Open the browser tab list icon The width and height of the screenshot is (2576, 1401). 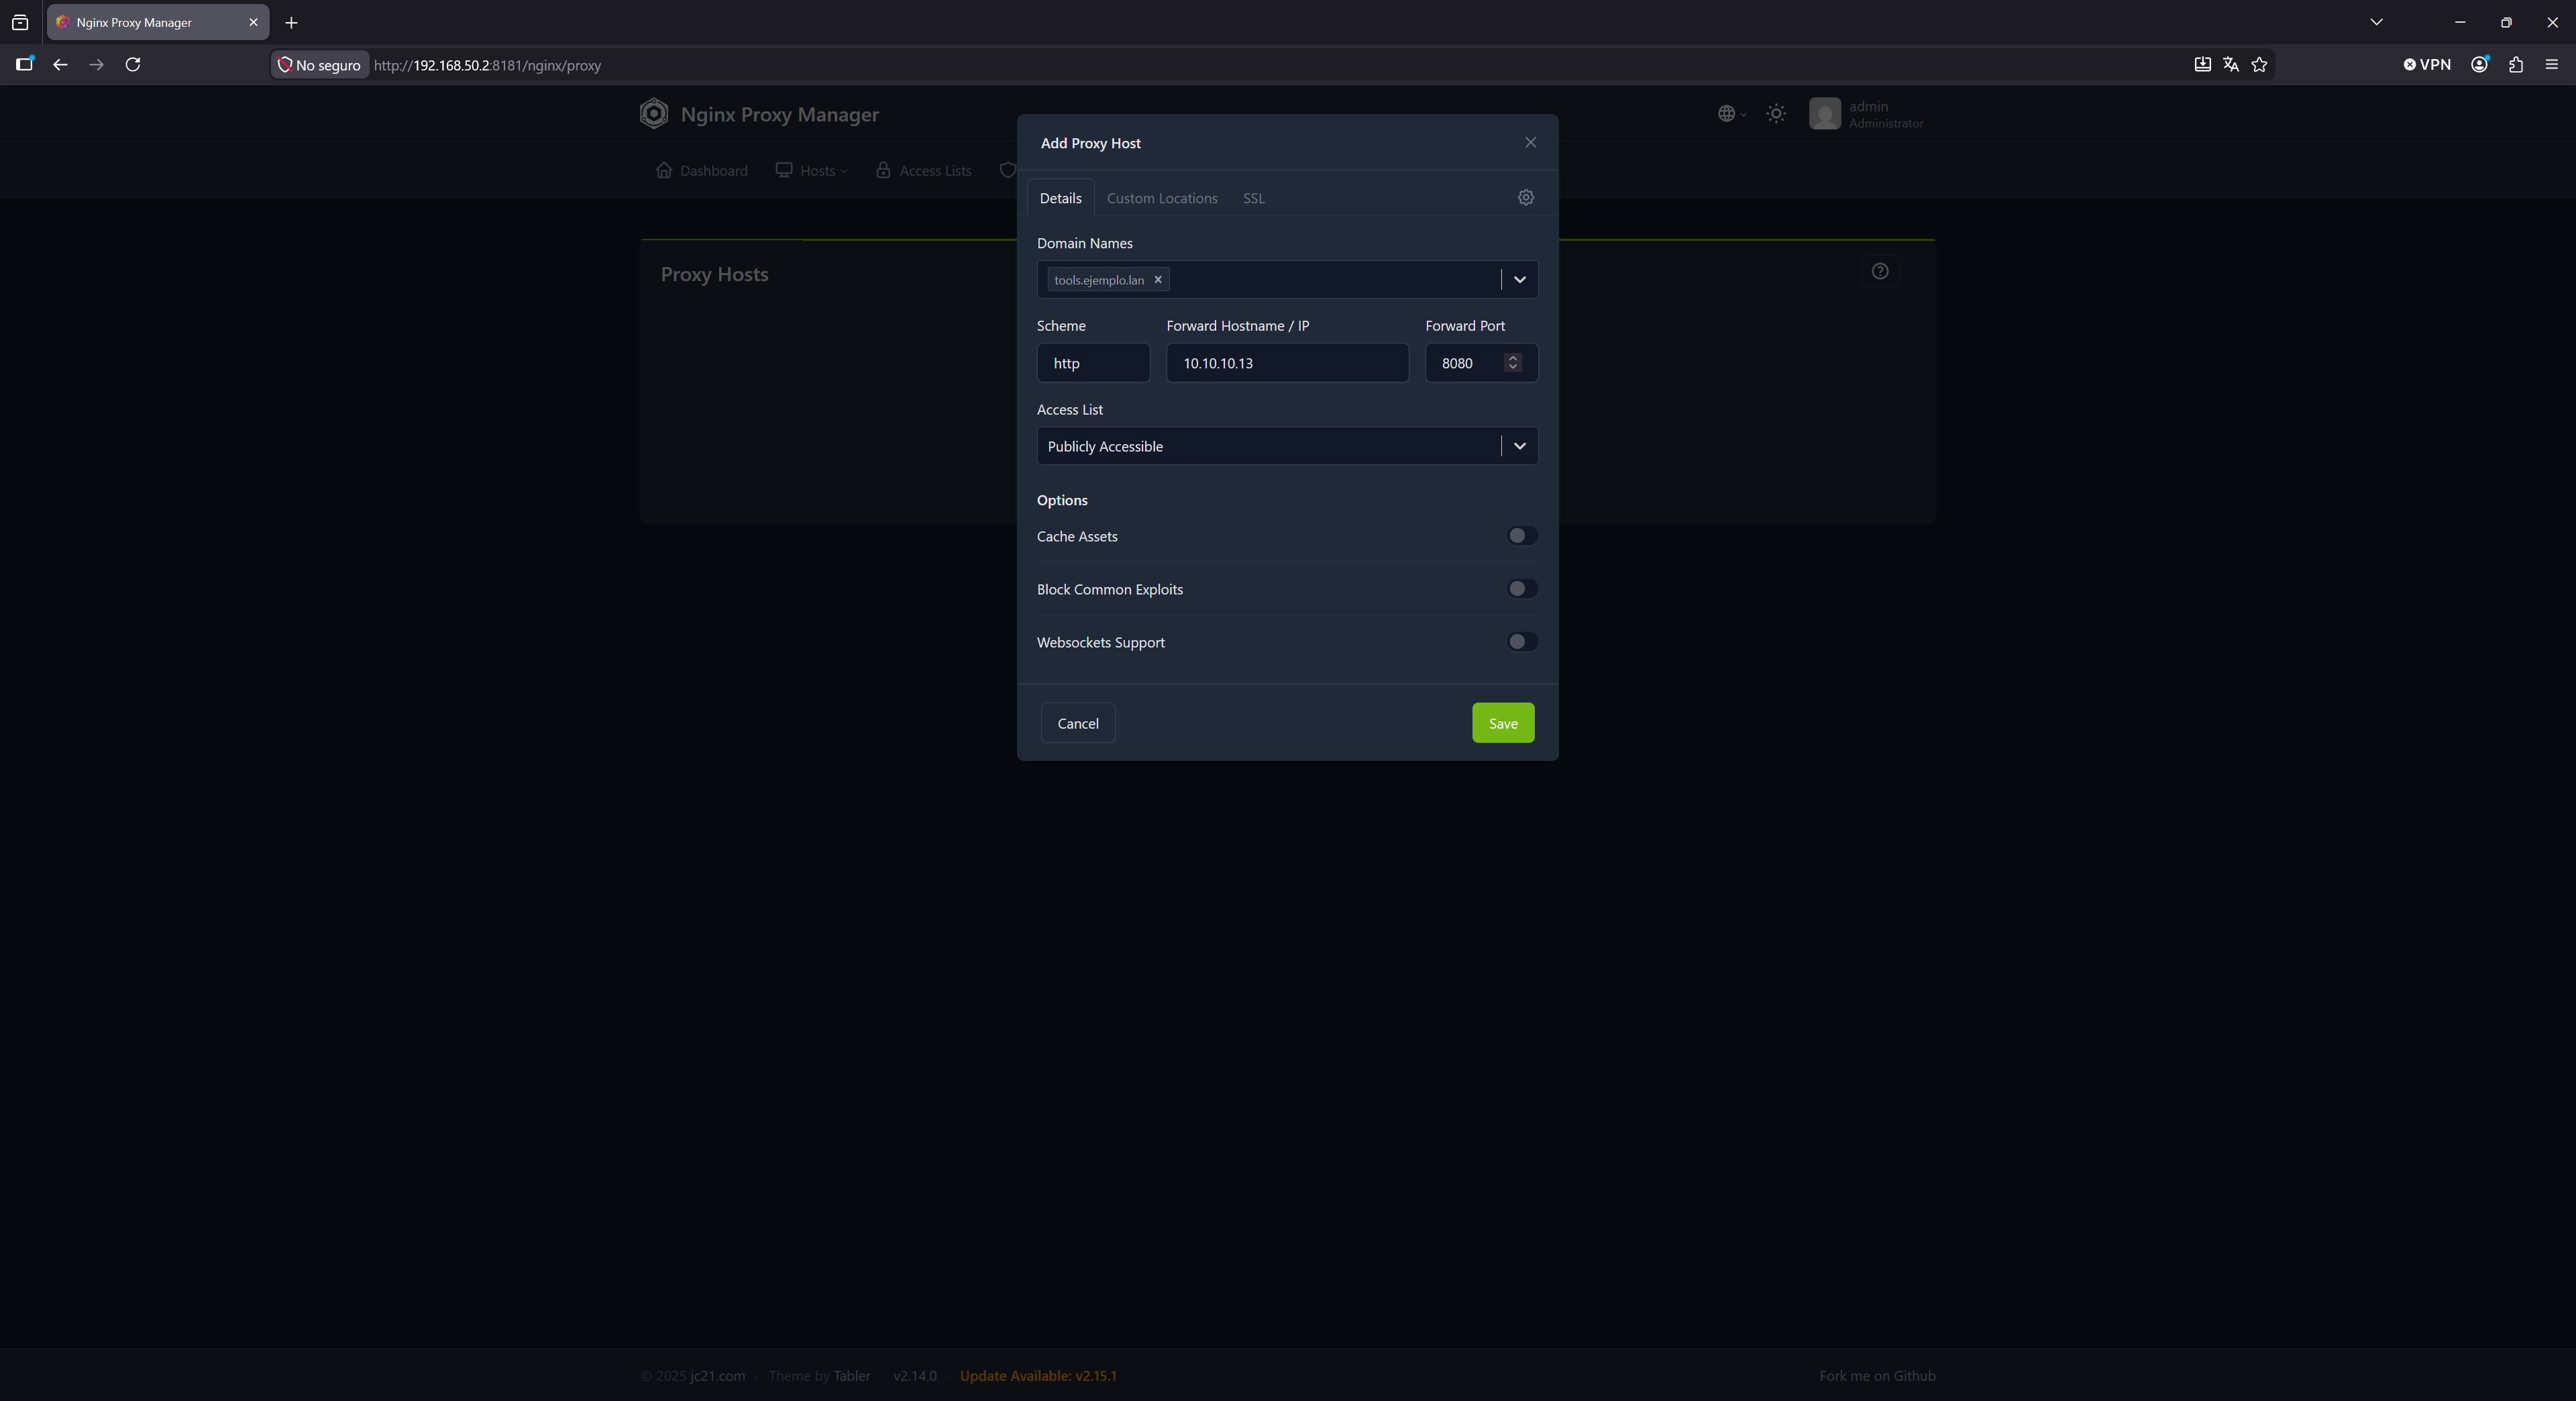pos(20,22)
